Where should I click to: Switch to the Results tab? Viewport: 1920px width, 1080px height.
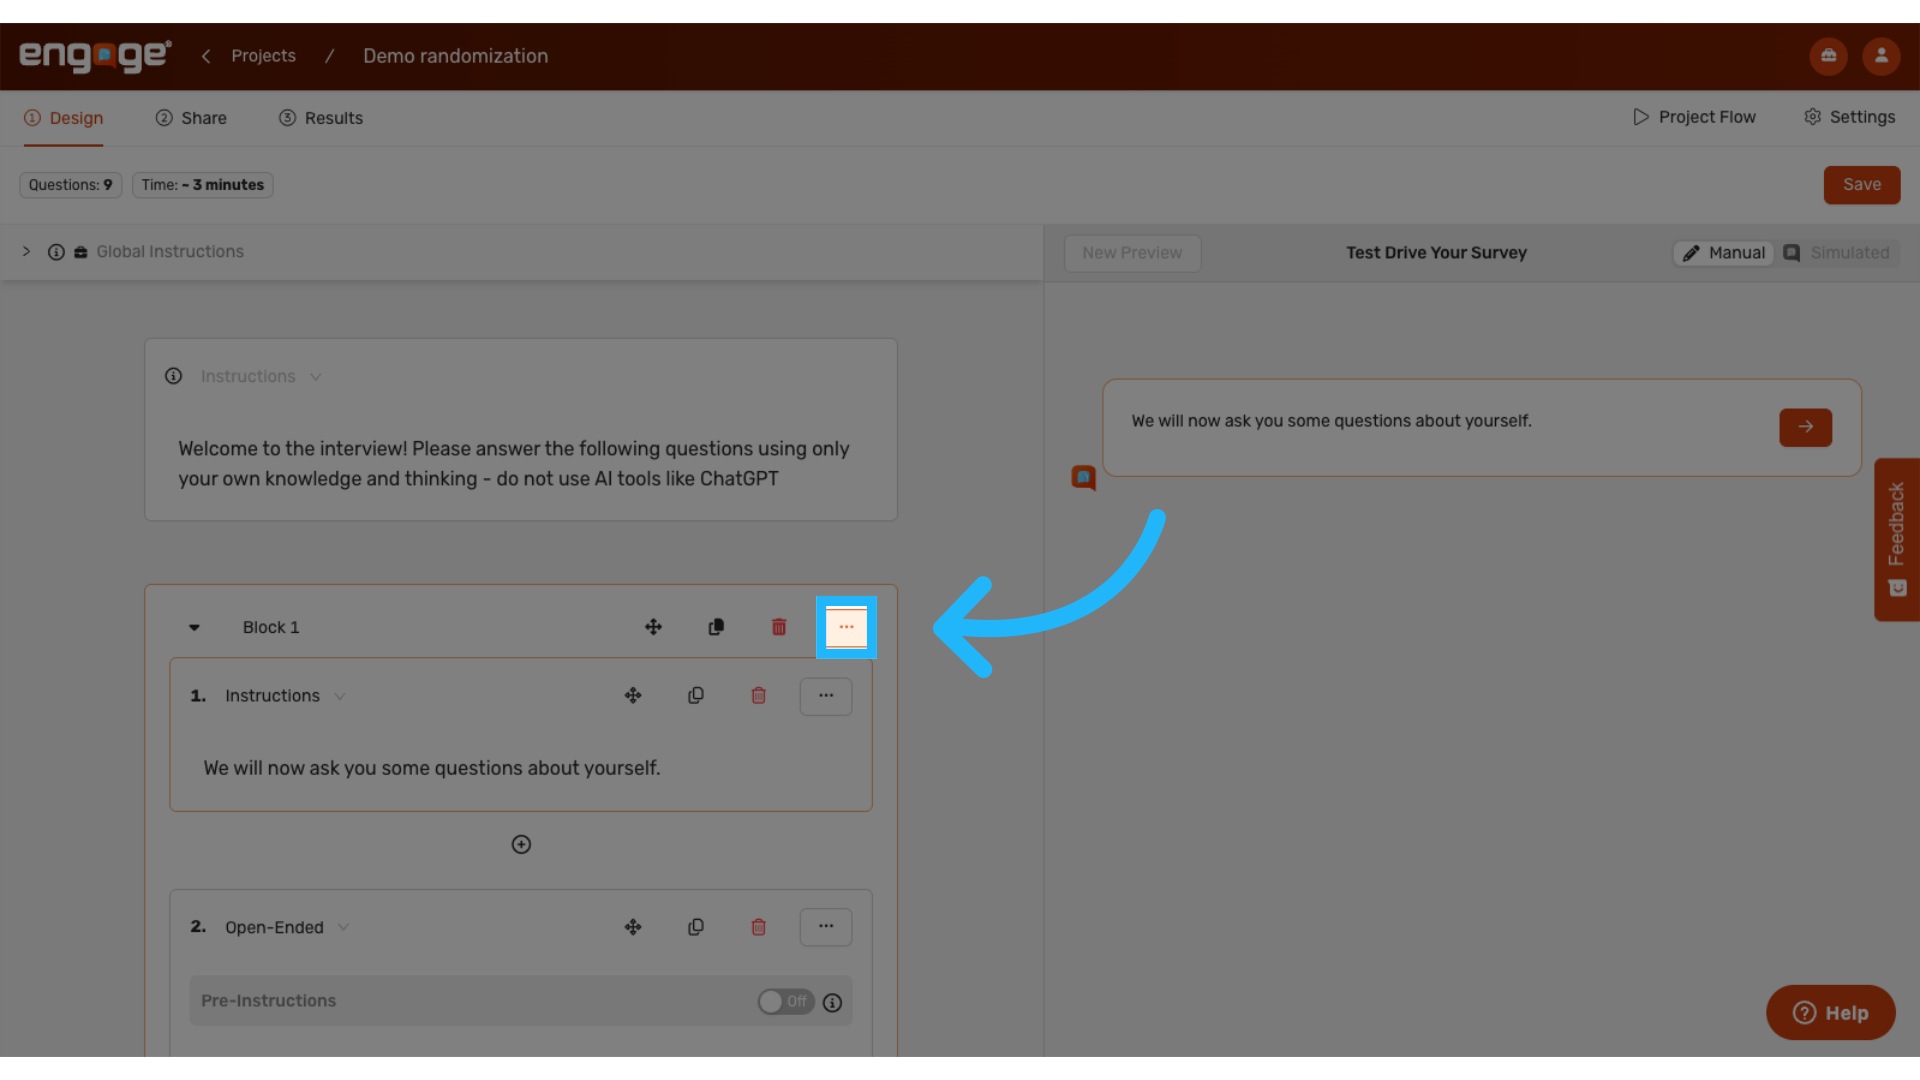point(321,118)
